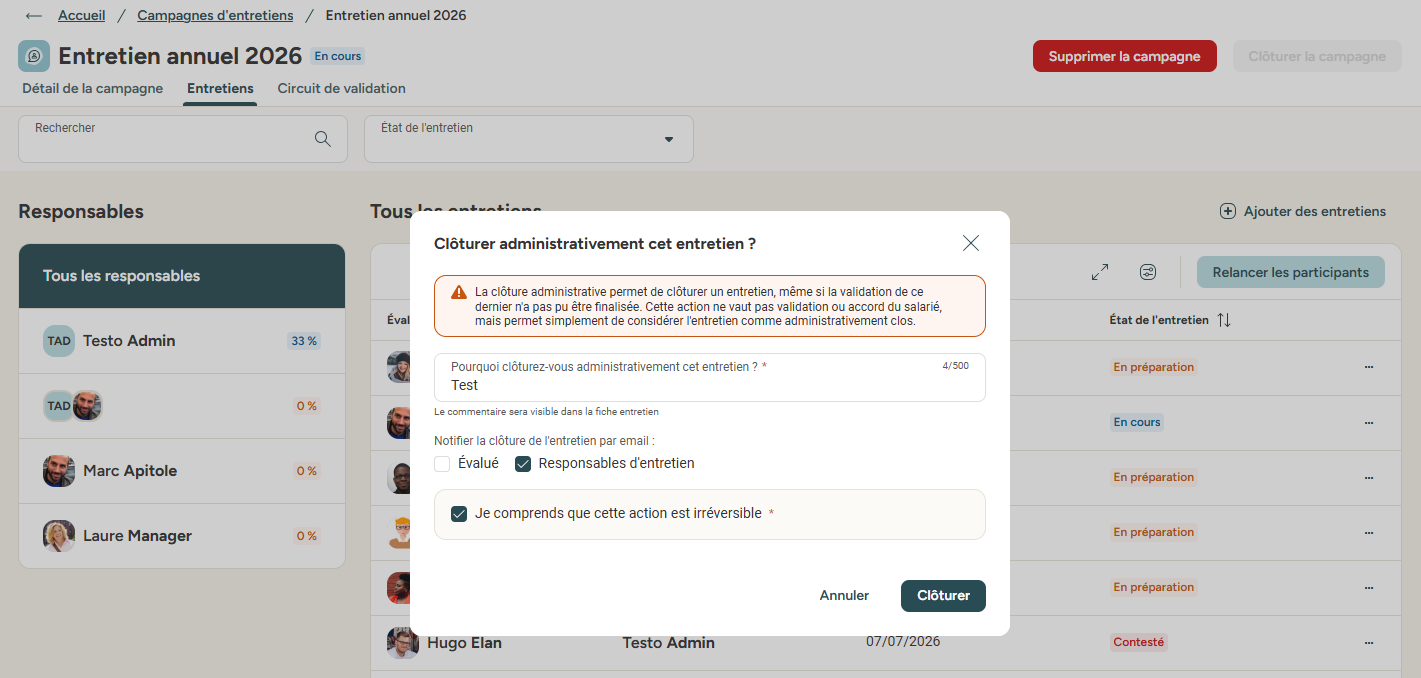Open the table filter settings icon

click(x=1148, y=272)
